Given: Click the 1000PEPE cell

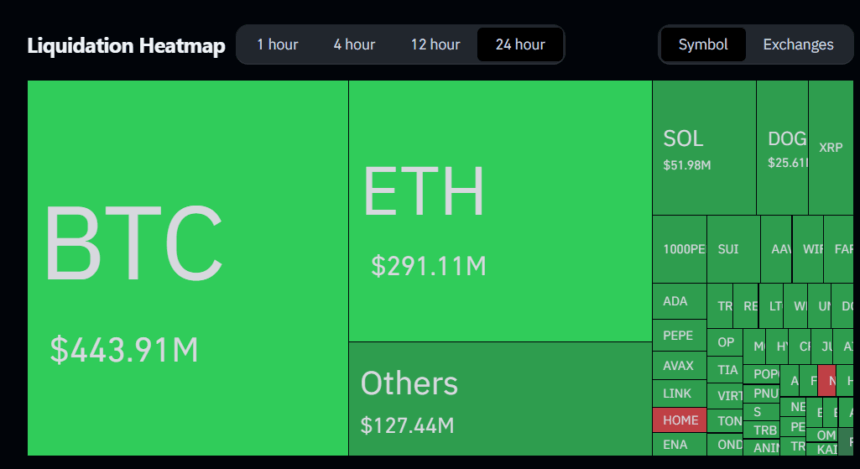Looking at the screenshot, I should (679, 249).
